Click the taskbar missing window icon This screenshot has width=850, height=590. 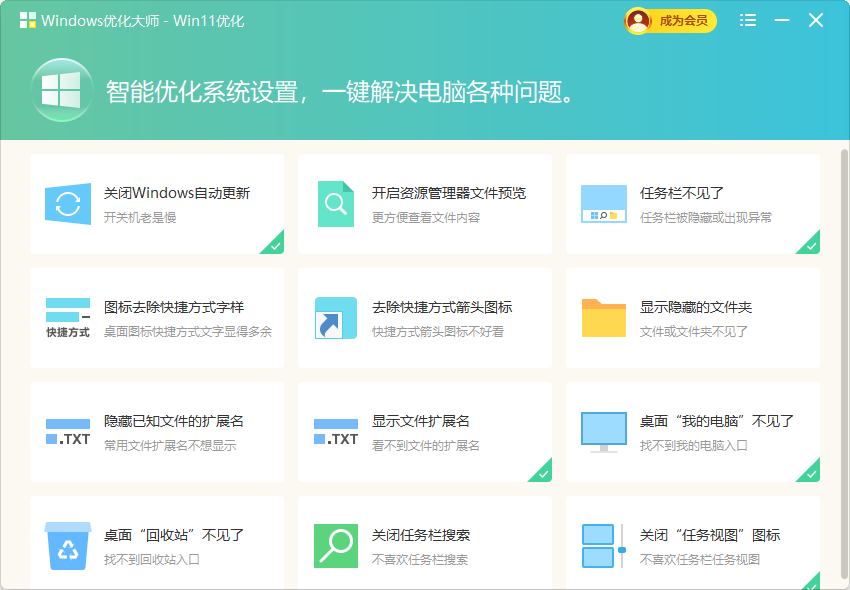click(604, 204)
